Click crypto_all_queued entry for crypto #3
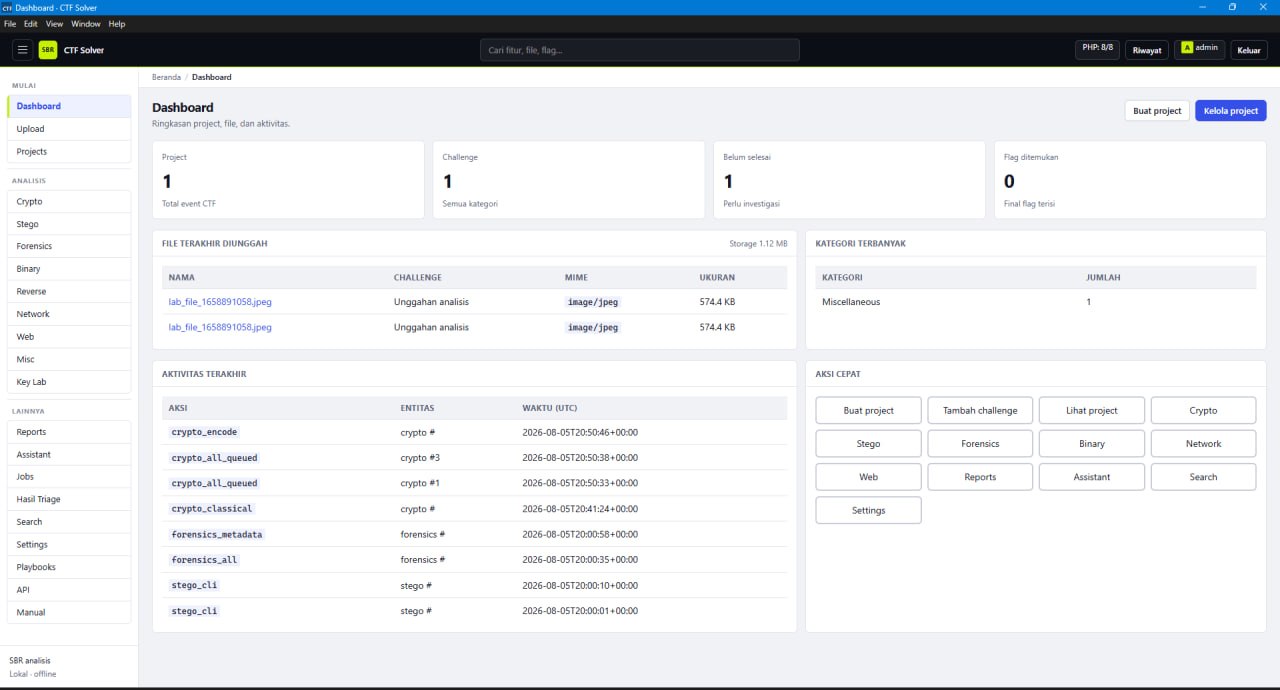This screenshot has height=690, width=1280. pyautogui.click(x=214, y=458)
